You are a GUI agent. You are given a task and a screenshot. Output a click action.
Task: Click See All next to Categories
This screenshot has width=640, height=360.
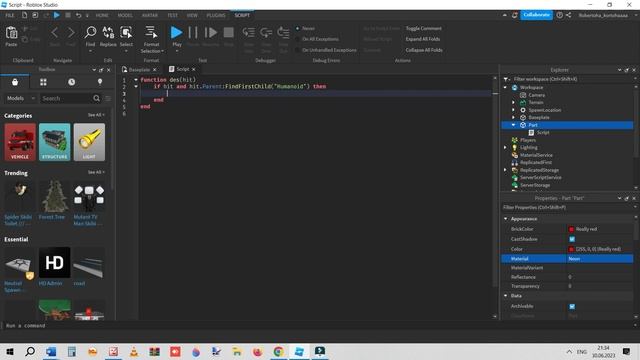pyautogui.click(x=96, y=115)
